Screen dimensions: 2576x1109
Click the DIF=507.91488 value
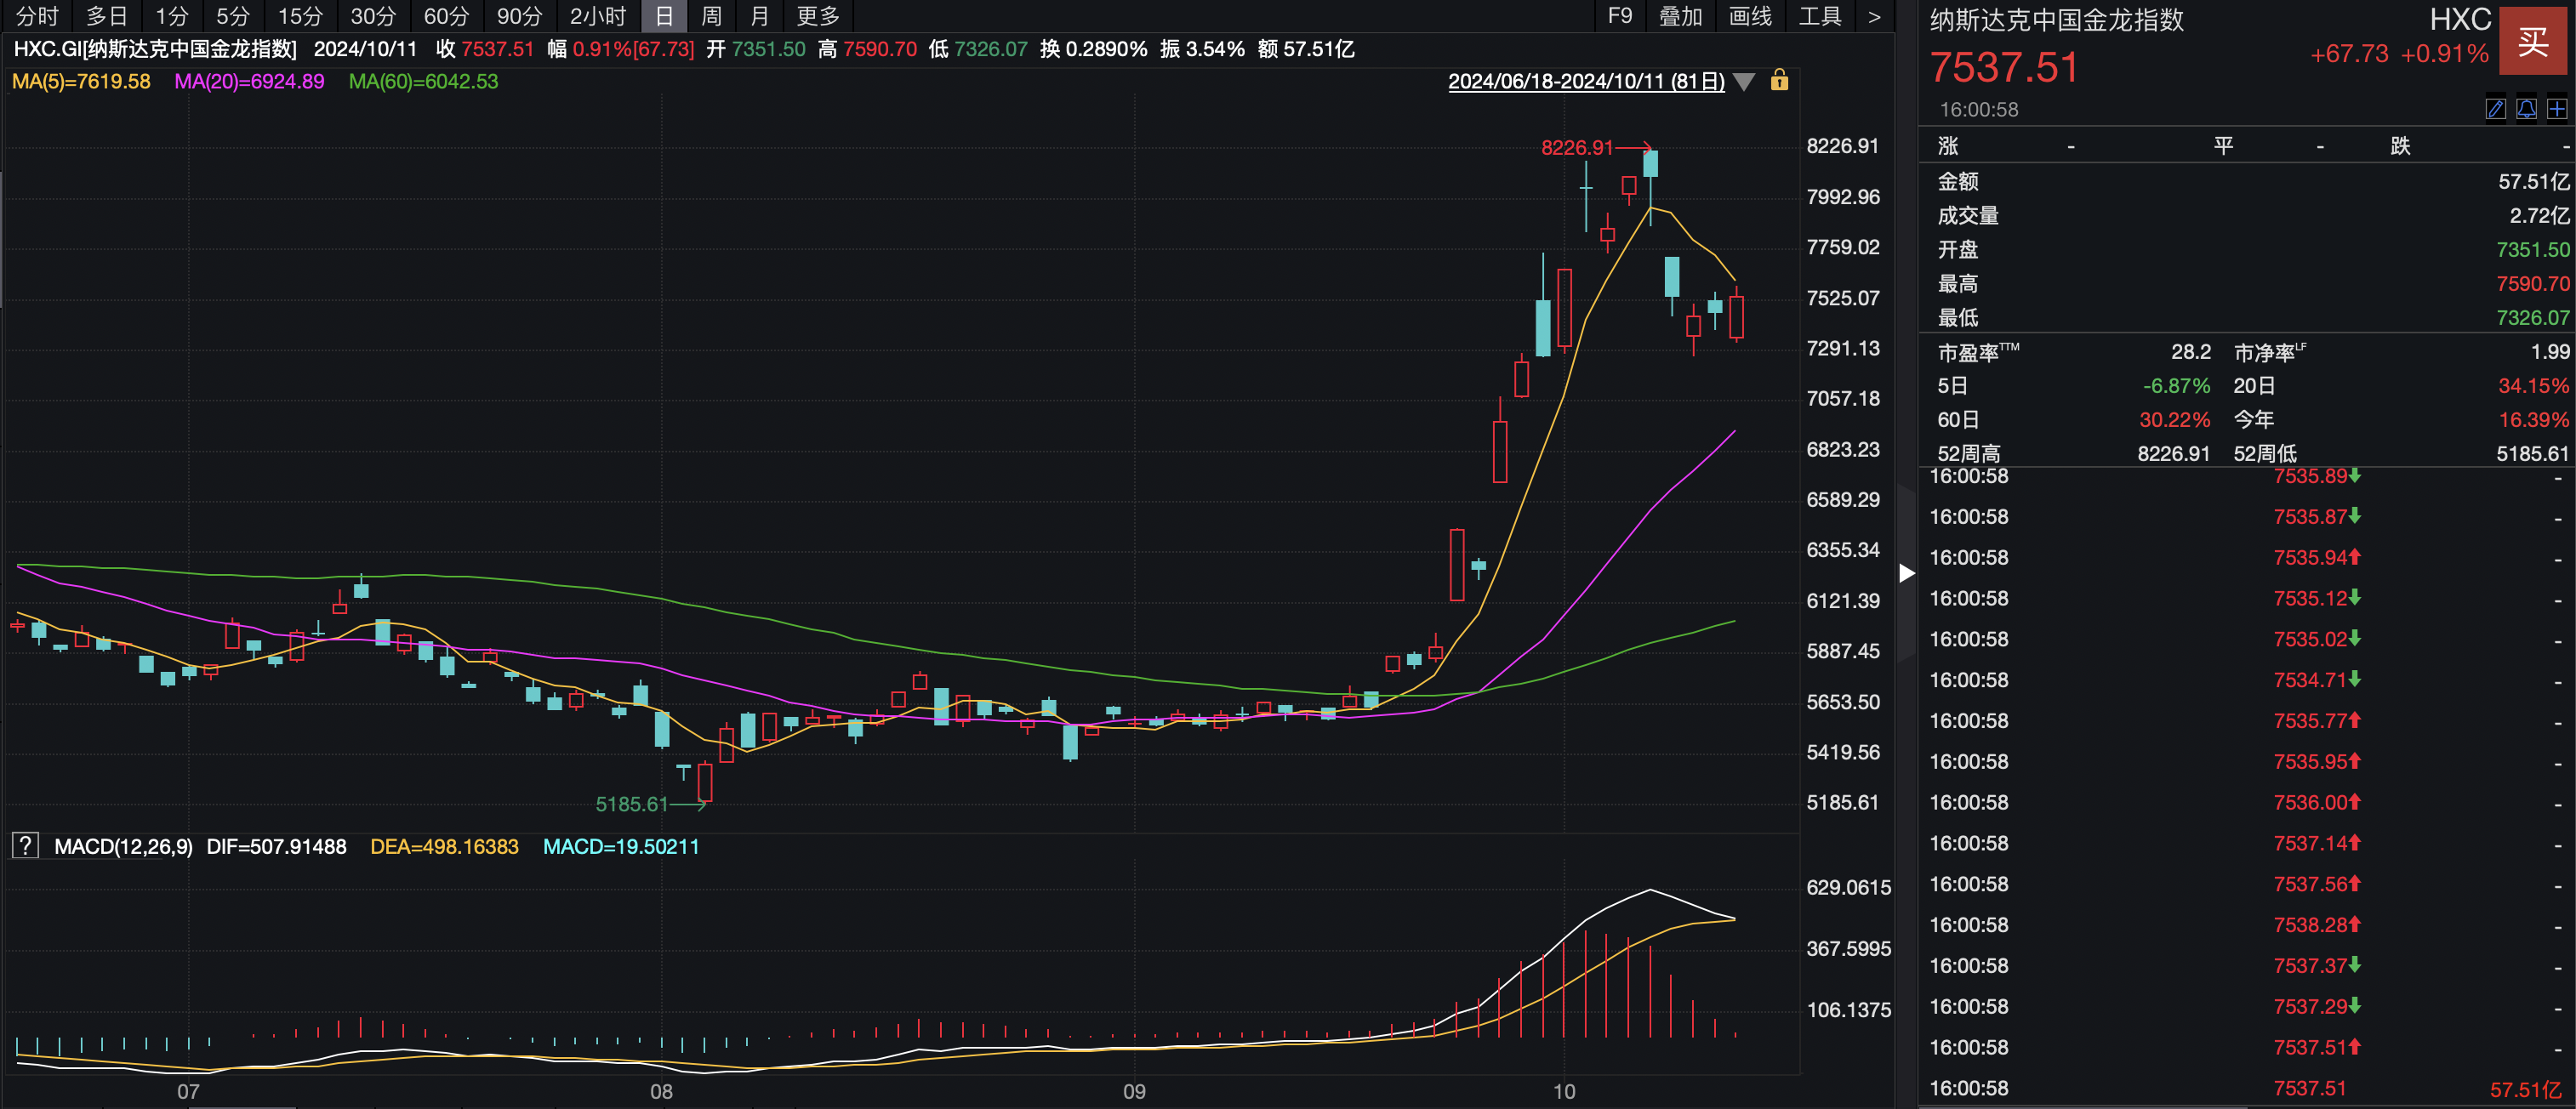click(x=276, y=846)
